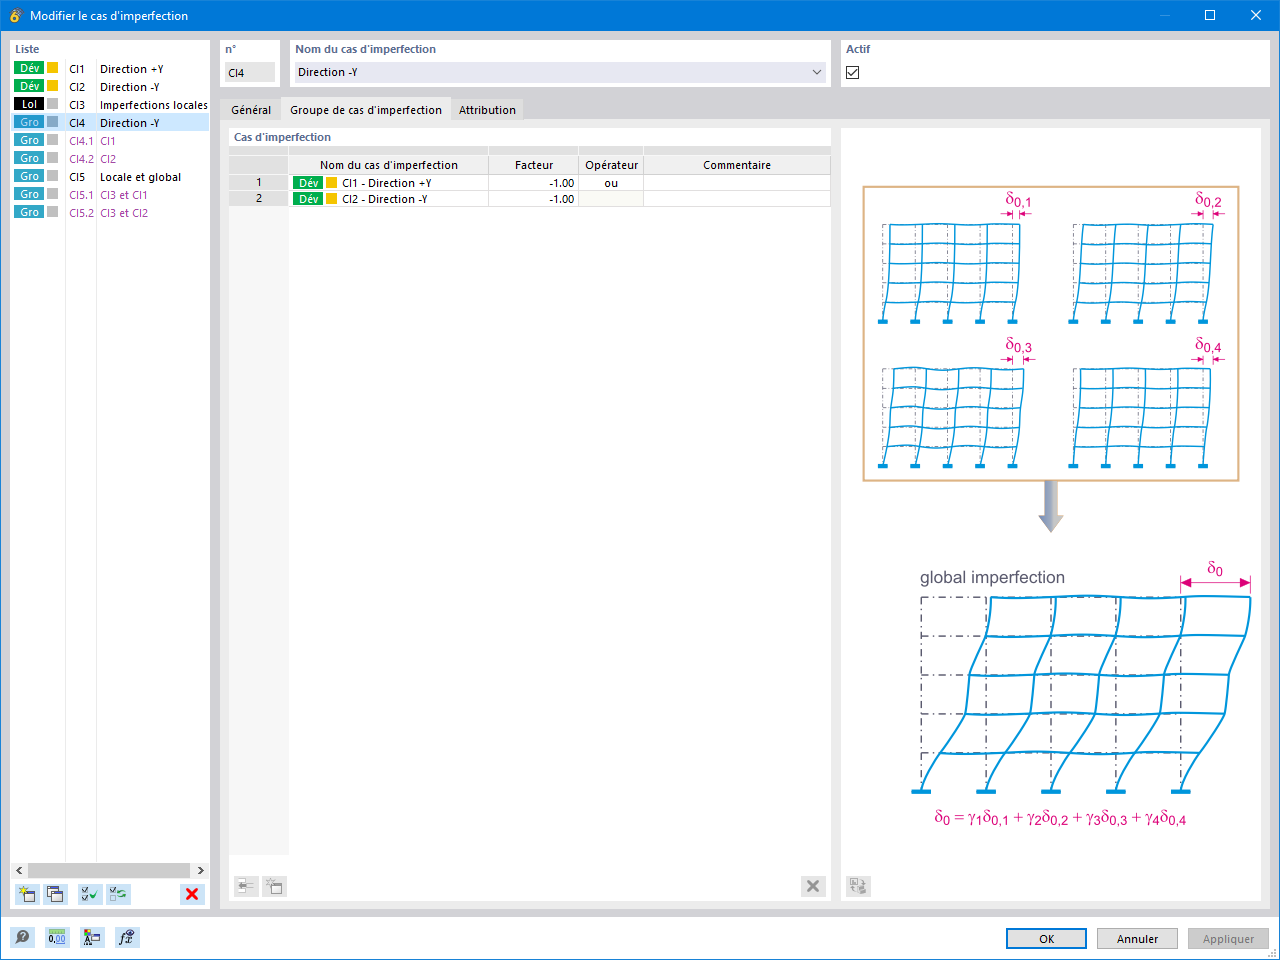Click the Nom du cas d'imperfection column header
Image resolution: width=1280 pixels, height=960 pixels.
(x=388, y=165)
